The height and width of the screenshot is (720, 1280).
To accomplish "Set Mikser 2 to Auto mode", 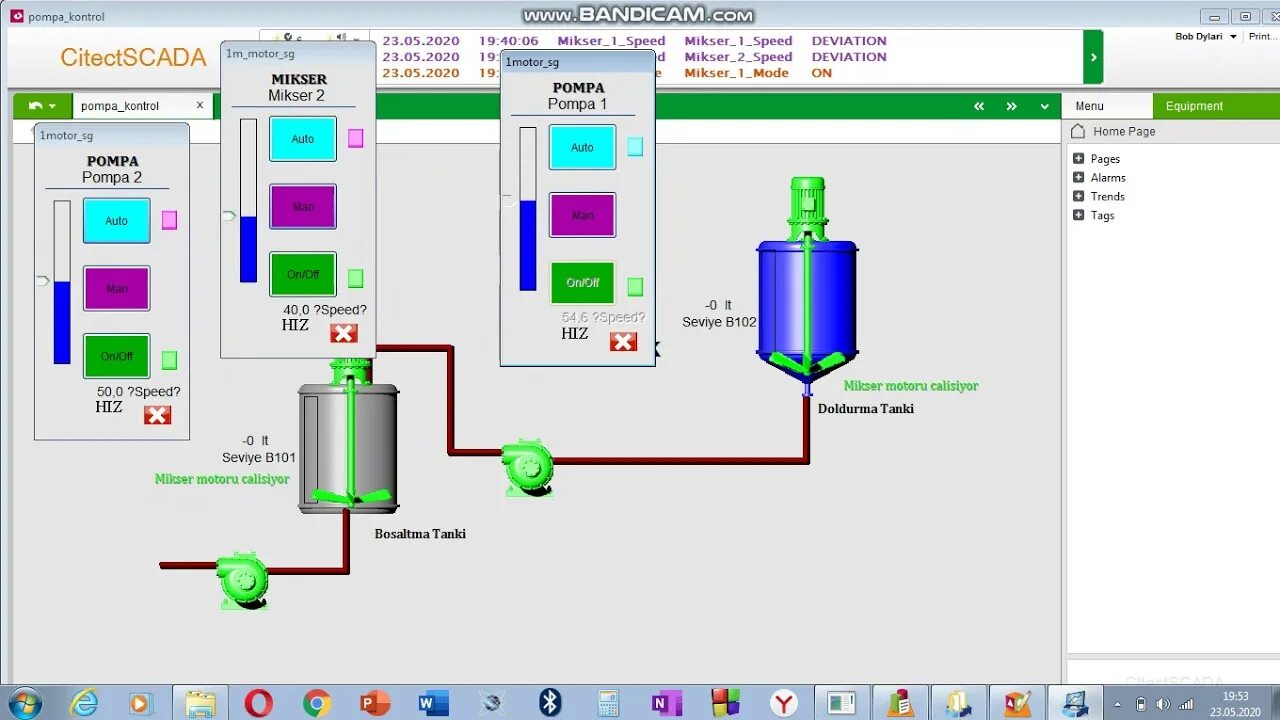I will (303, 138).
